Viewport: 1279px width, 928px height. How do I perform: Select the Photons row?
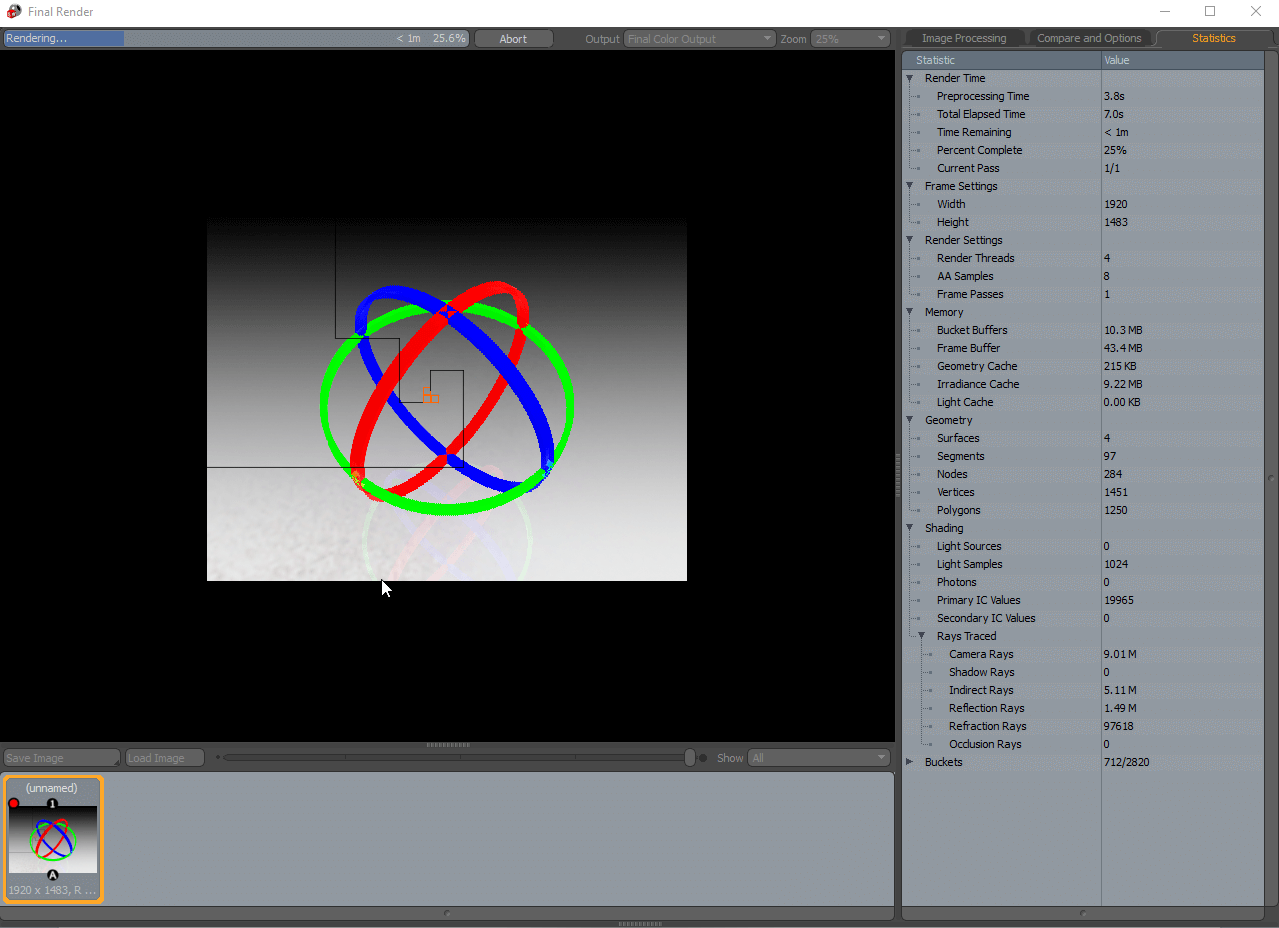(1084, 582)
